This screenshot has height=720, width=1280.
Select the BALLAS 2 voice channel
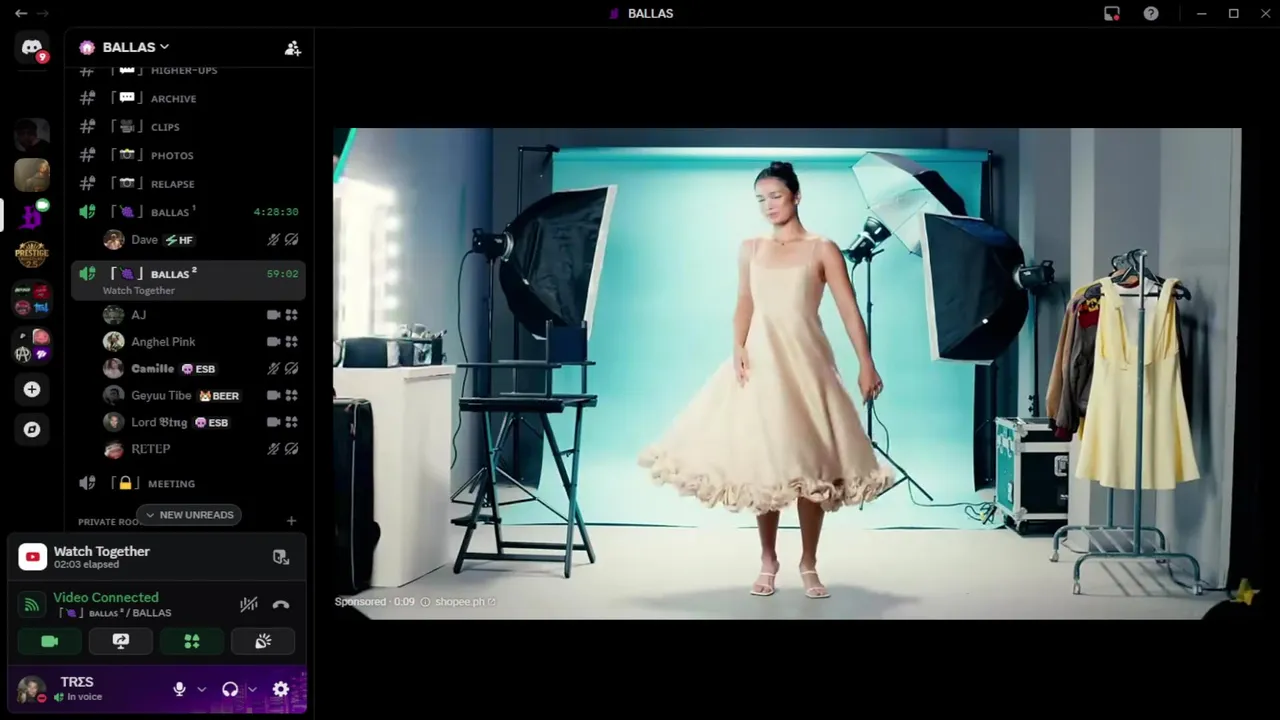pyautogui.click(x=188, y=280)
